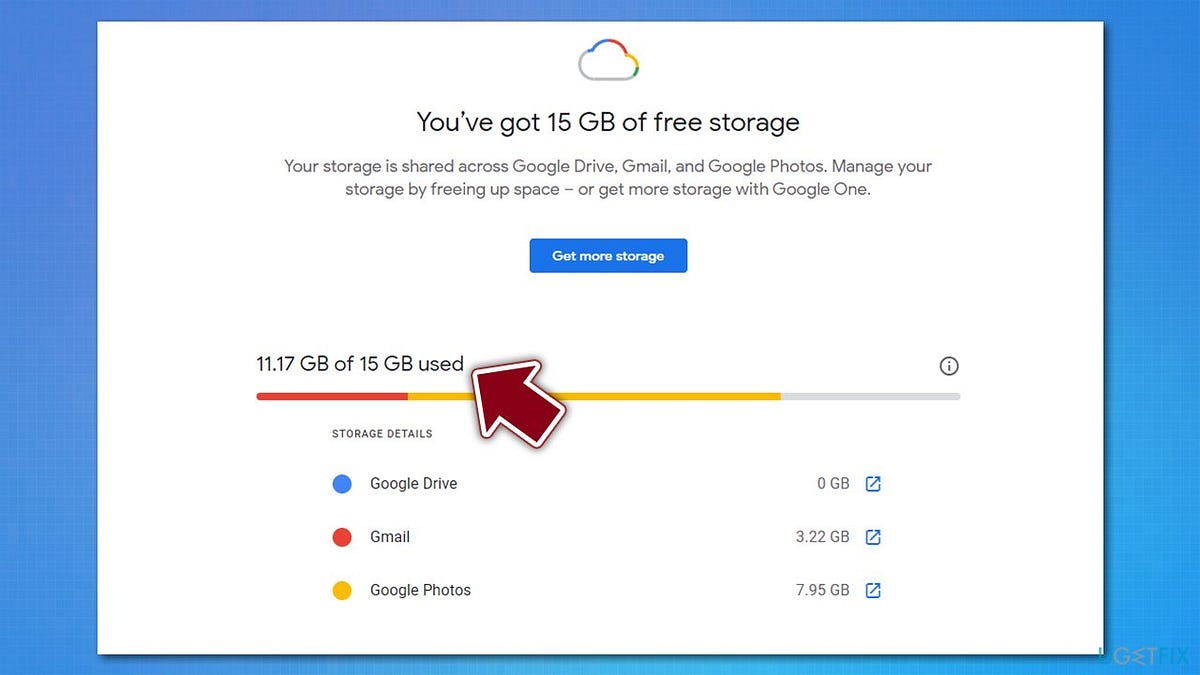Screen dimensions: 1200x675
Task: Open Google Photos via its external link icon
Action: coord(873,590)
